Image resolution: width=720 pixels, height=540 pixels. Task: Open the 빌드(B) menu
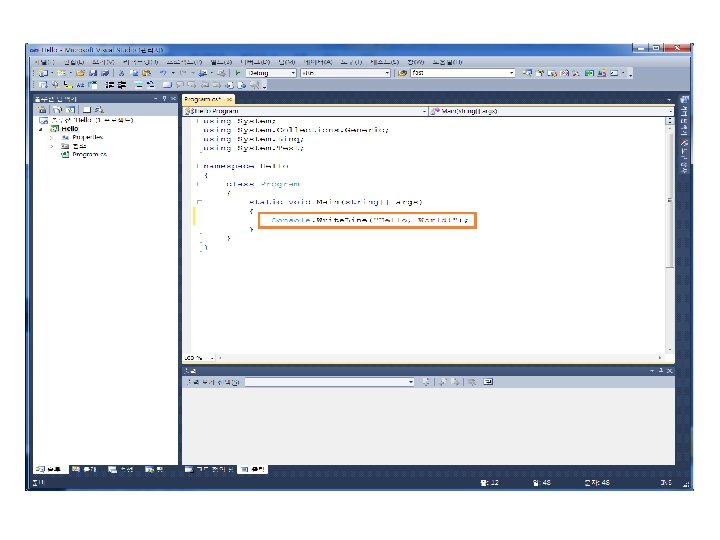coord(221,62)
